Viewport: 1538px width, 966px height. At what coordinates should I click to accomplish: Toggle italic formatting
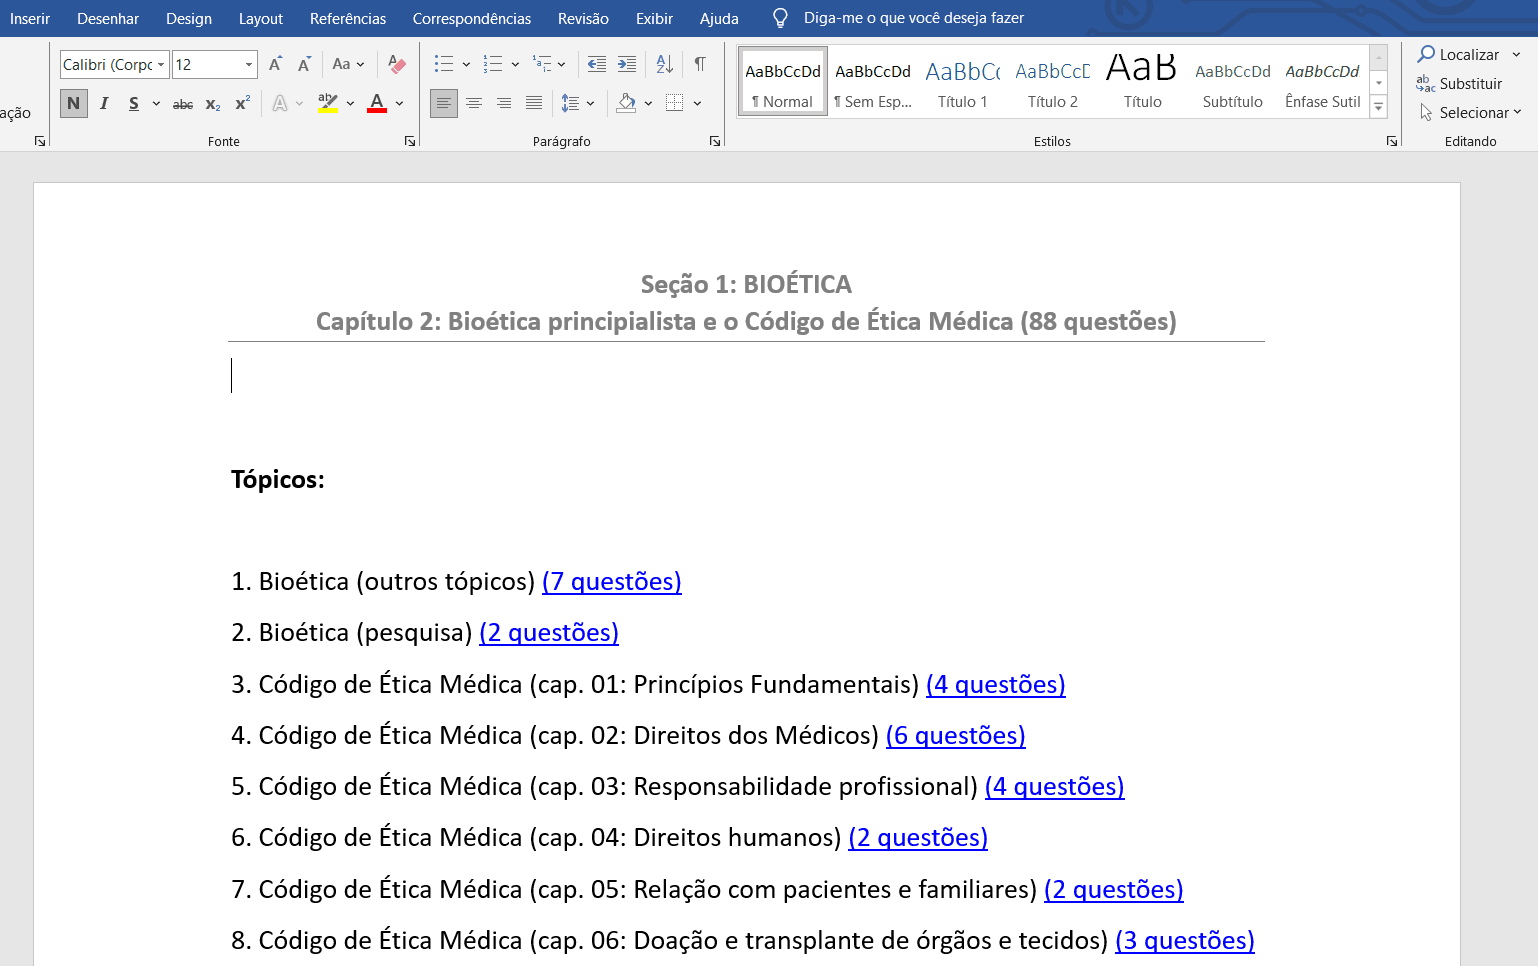pyautogui.click(x=104, y=103)
